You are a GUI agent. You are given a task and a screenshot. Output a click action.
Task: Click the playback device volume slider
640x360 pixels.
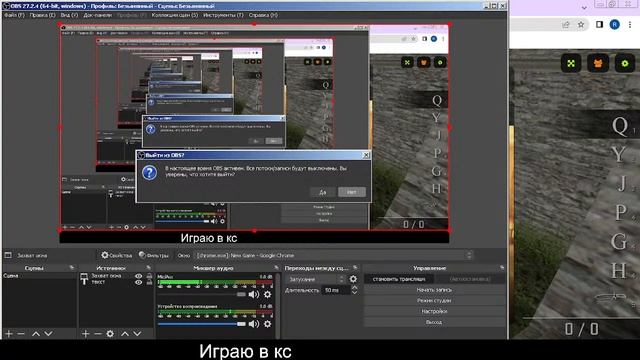click(x=202, y=324)
